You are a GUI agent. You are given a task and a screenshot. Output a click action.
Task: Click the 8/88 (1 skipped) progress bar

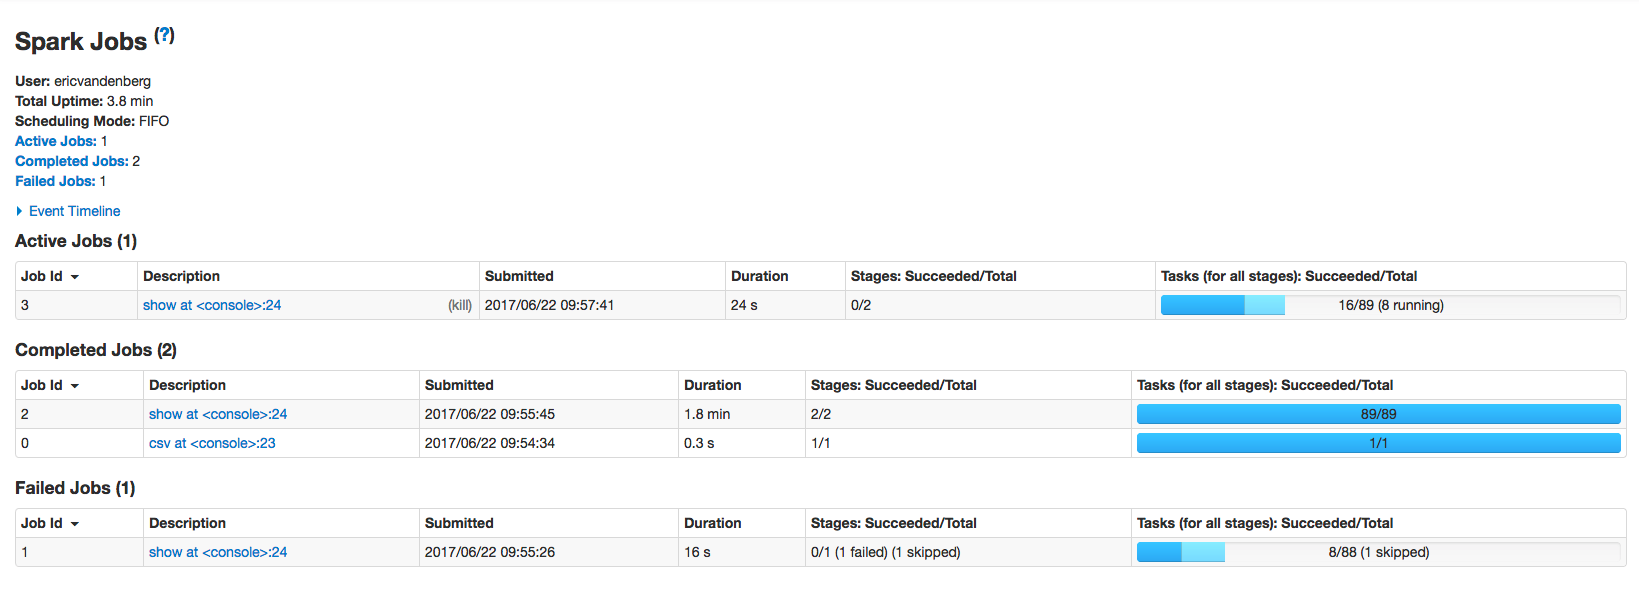[x=1379, y=552]
